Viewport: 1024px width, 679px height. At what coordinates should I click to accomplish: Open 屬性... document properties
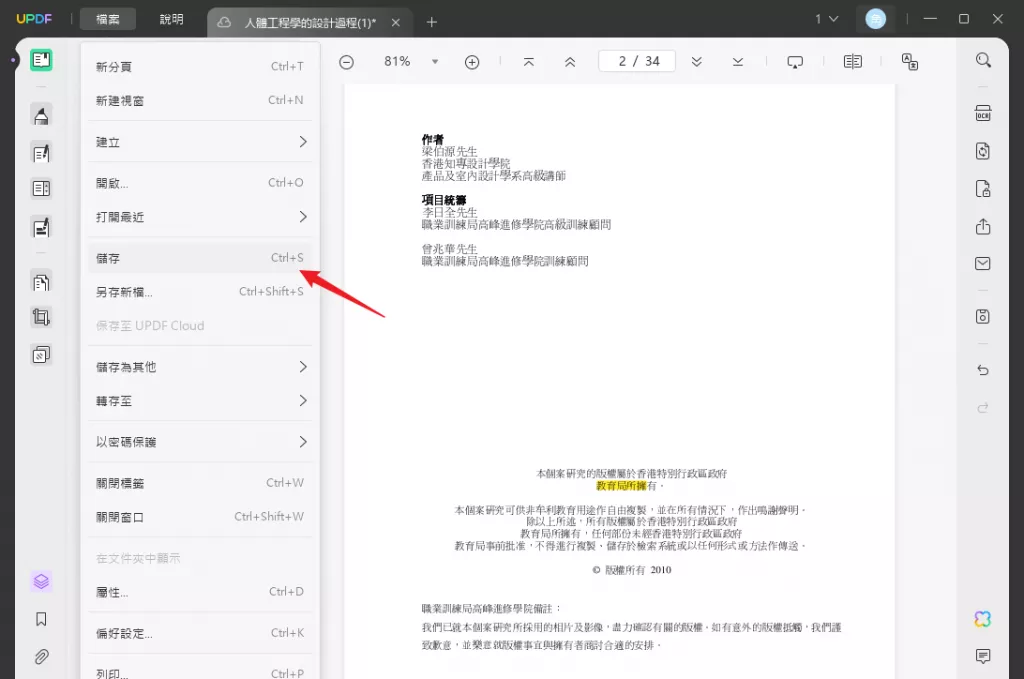click(200, 592)
